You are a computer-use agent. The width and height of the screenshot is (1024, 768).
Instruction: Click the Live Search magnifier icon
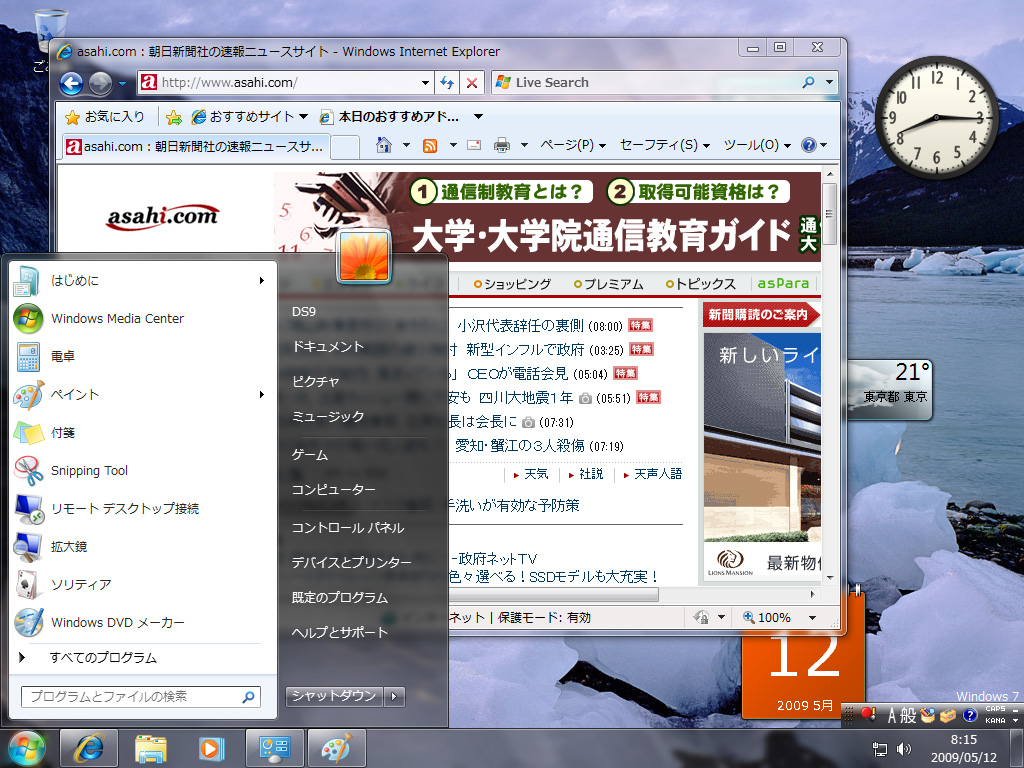coord(808,82)
